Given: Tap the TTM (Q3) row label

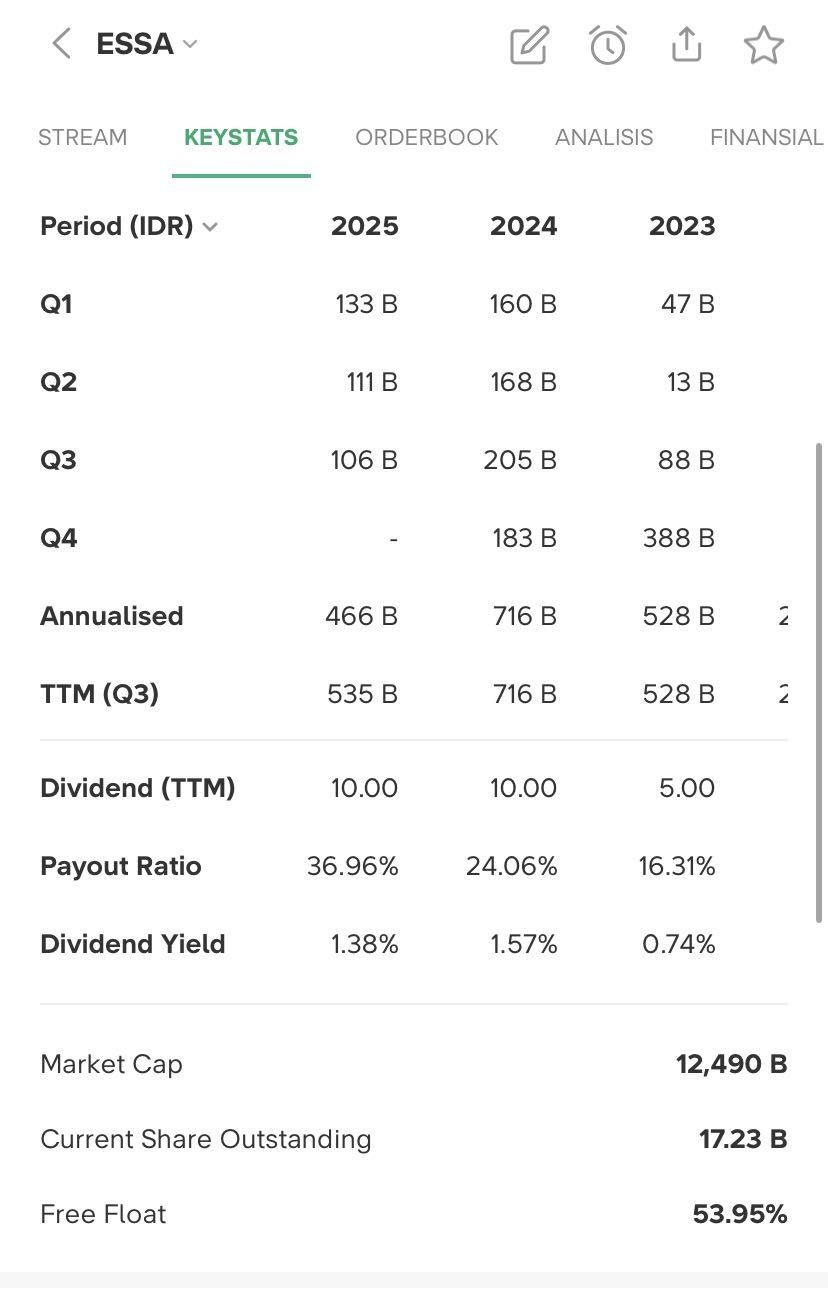Looking at the screenshot, I should point(99,694).
